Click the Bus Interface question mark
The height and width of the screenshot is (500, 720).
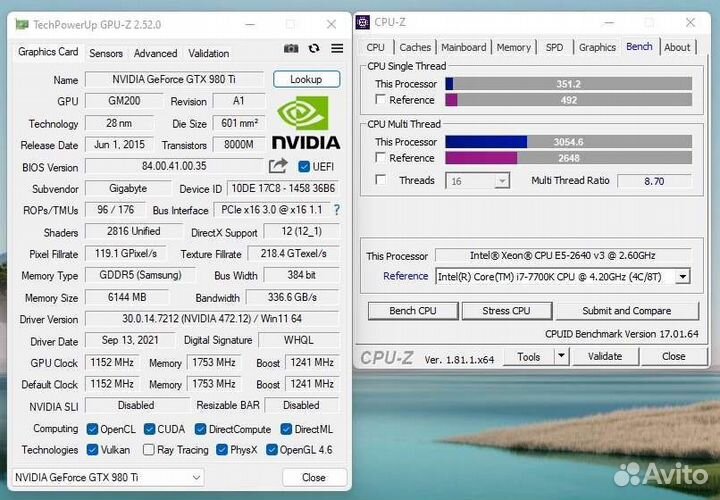337,210
